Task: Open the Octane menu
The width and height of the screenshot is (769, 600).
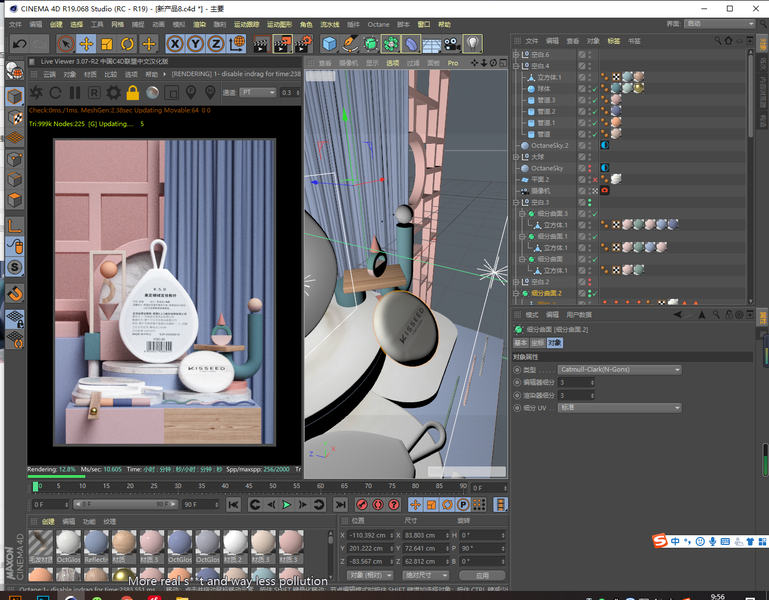Action: pyautogui.click(x=378, y=25)
